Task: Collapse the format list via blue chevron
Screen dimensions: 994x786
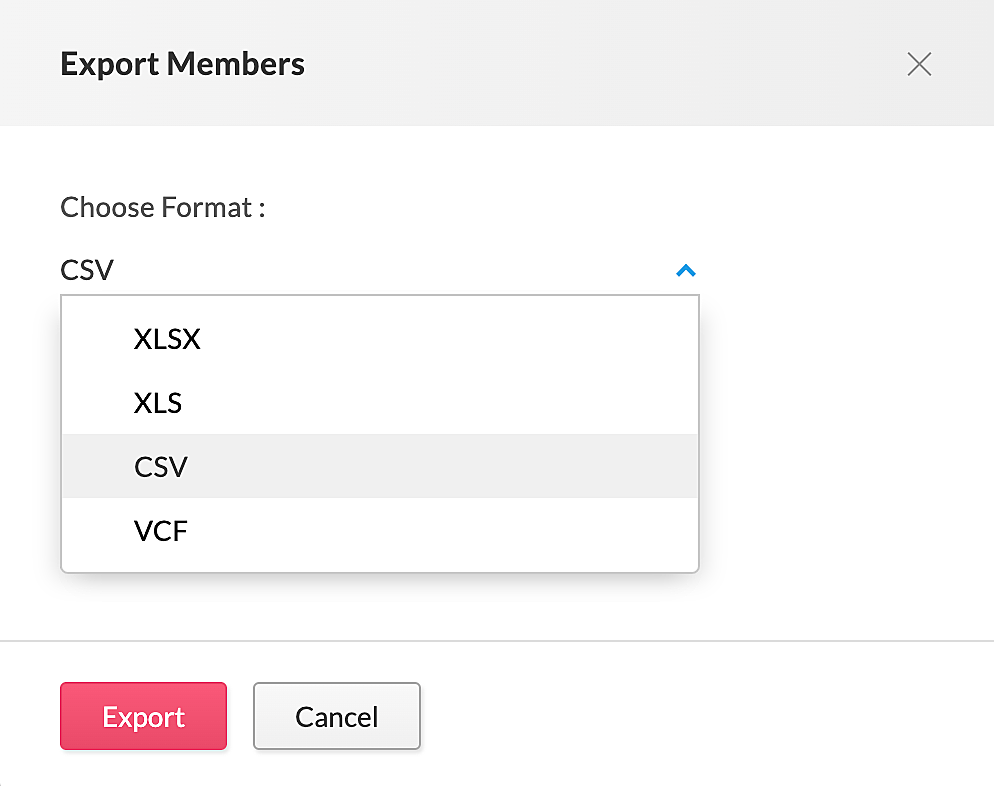Action: [x=685, y=270]
